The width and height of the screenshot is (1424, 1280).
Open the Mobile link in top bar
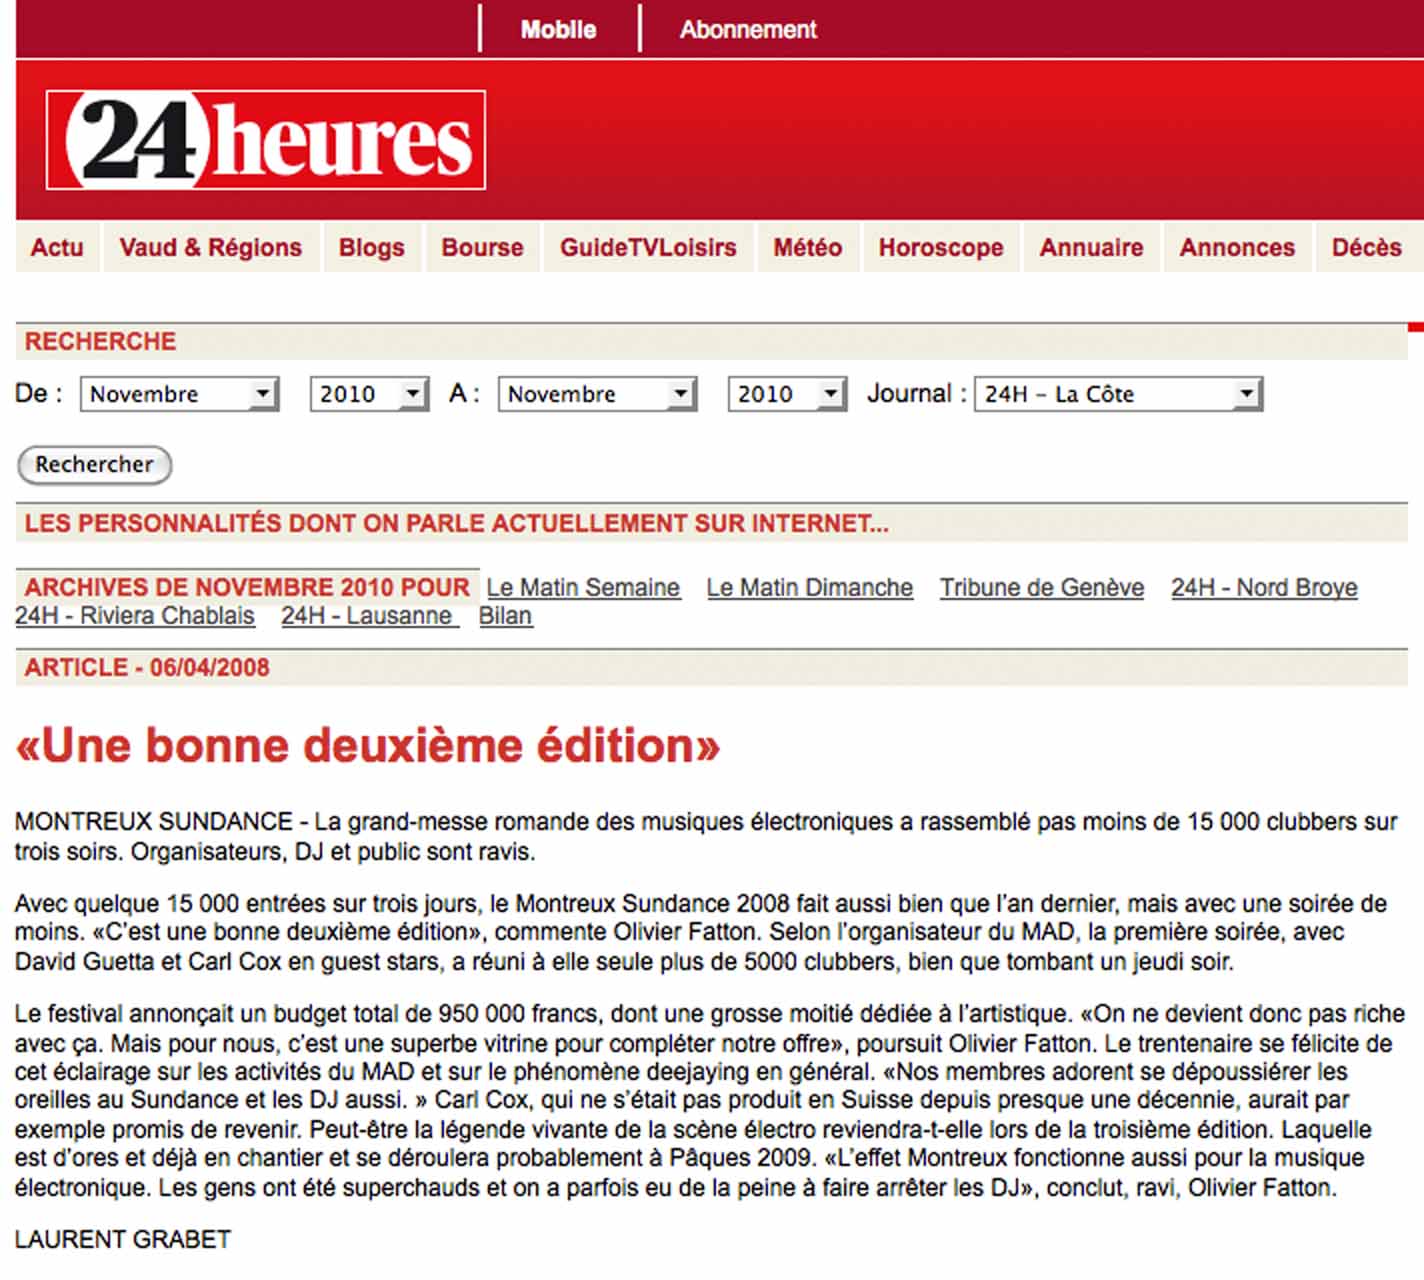tap(558, 30)
